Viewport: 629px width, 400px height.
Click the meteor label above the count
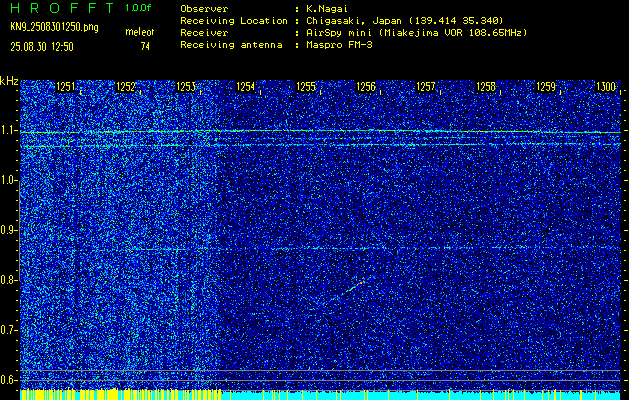(139, 32)
